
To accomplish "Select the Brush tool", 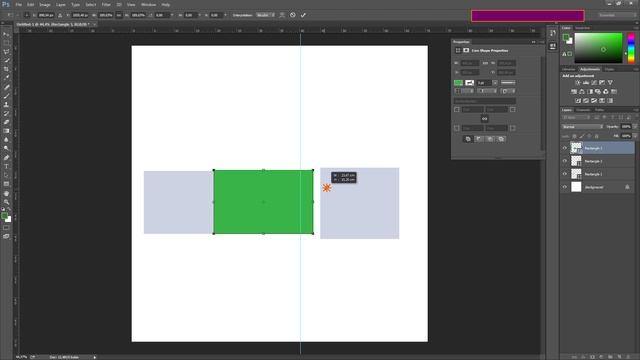I will click(x=6, y=96).
